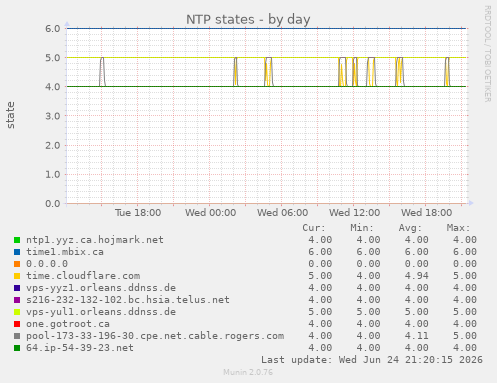Click the Wed 12:00 x-axis label

coord(355,213)
